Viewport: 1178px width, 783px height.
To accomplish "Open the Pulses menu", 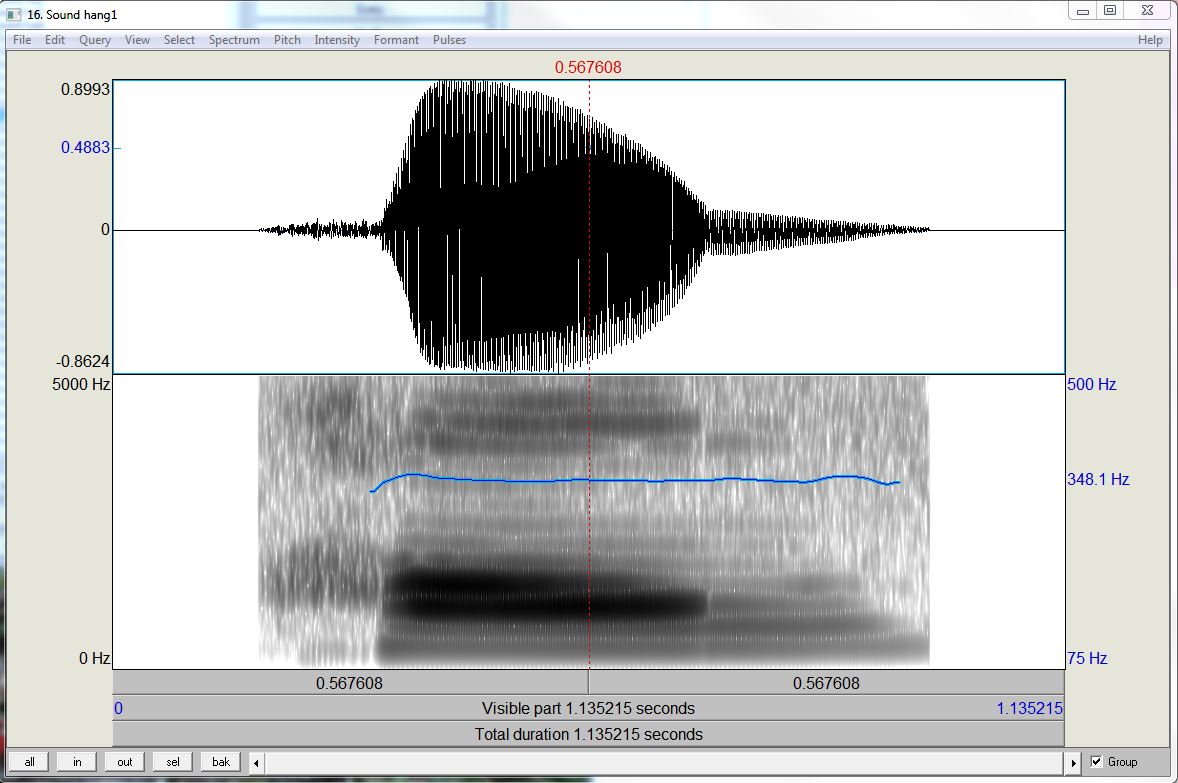I will tap(449, 40).
